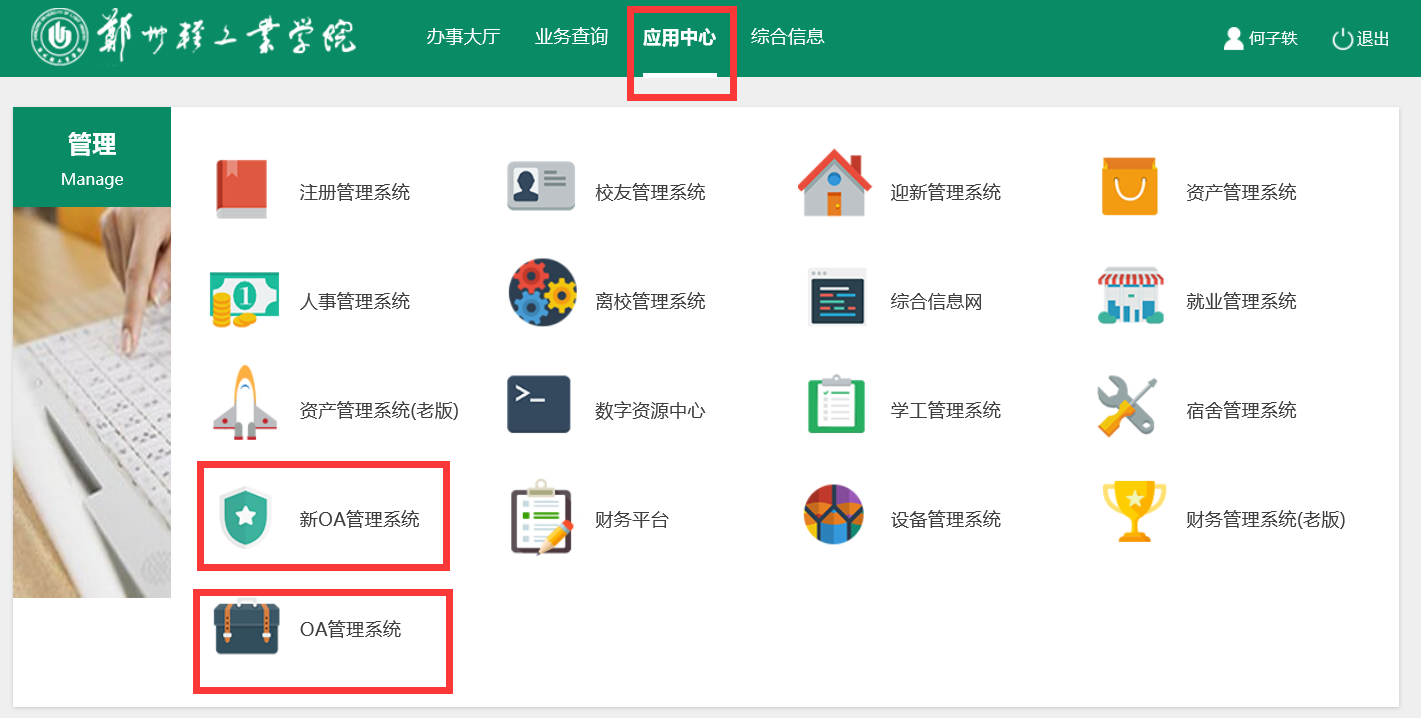This screenshot has width=1421, height=718.
Task: Open the terminal icon for 数字资源中心
Action: click(538, 404)
